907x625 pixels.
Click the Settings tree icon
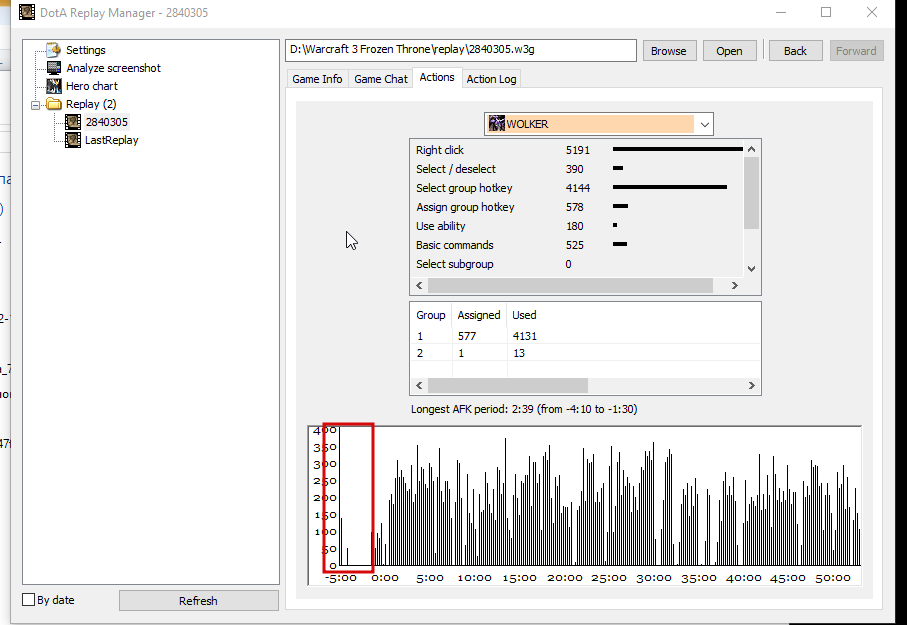54,50
